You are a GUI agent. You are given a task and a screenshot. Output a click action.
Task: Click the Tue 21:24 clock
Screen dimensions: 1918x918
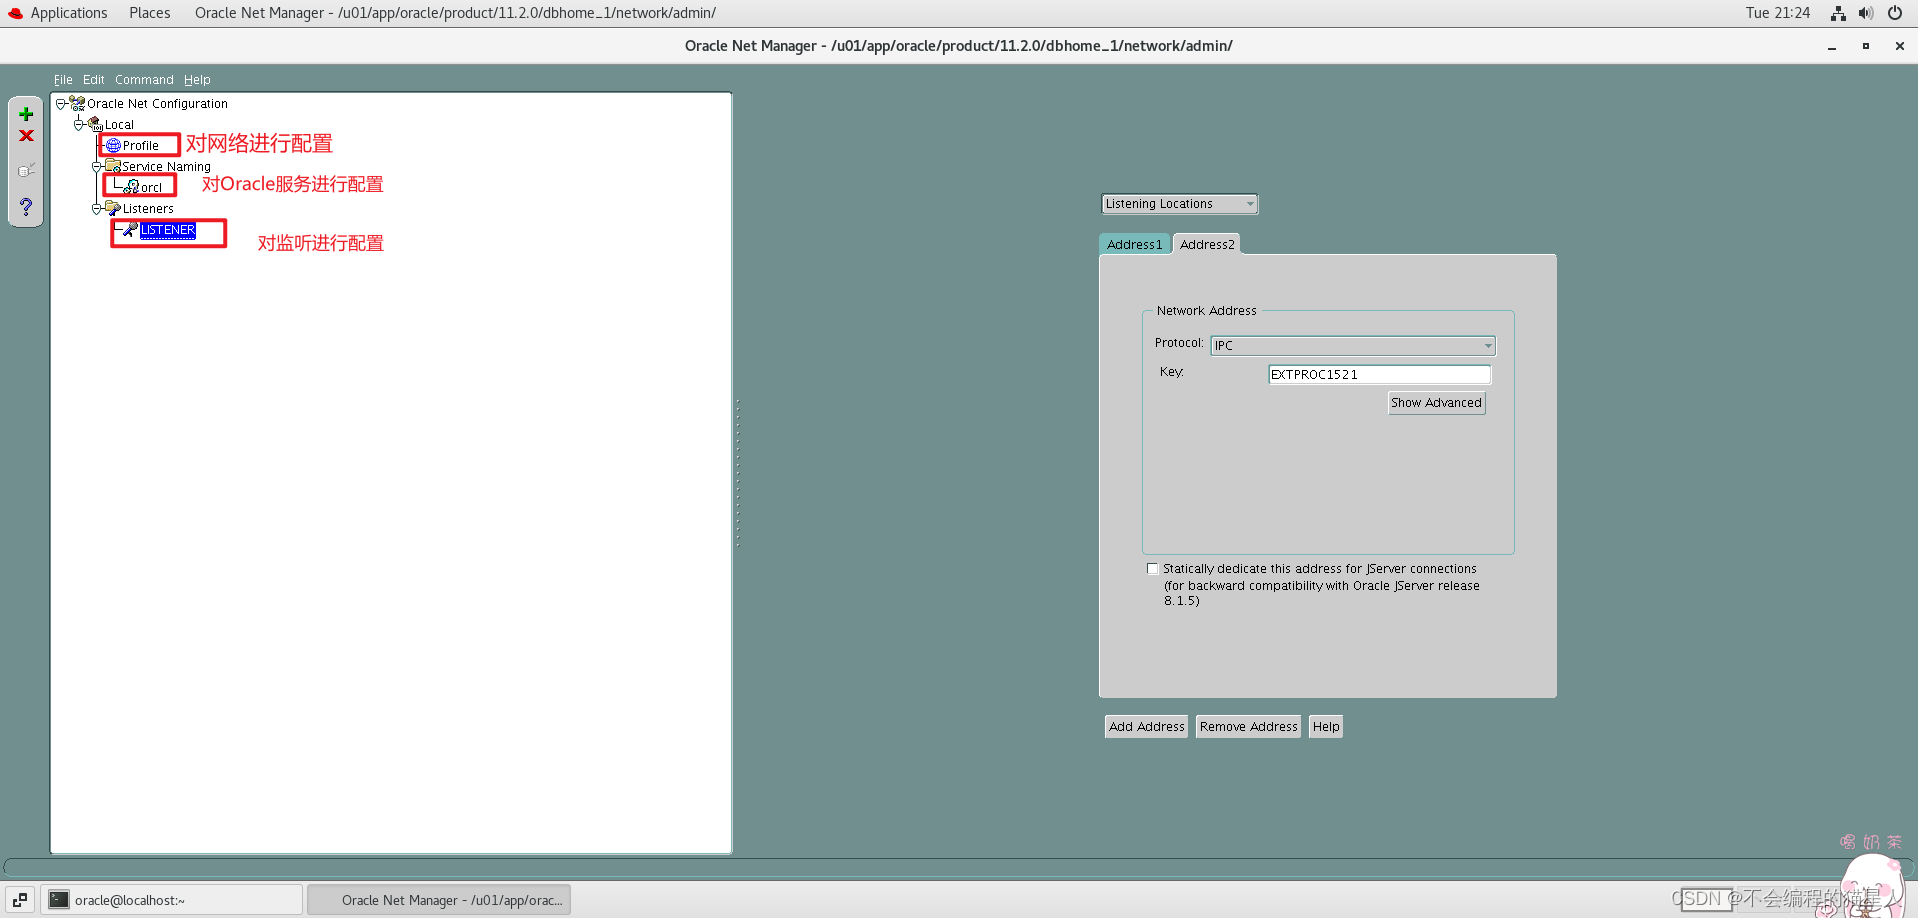click(1778, 13)
